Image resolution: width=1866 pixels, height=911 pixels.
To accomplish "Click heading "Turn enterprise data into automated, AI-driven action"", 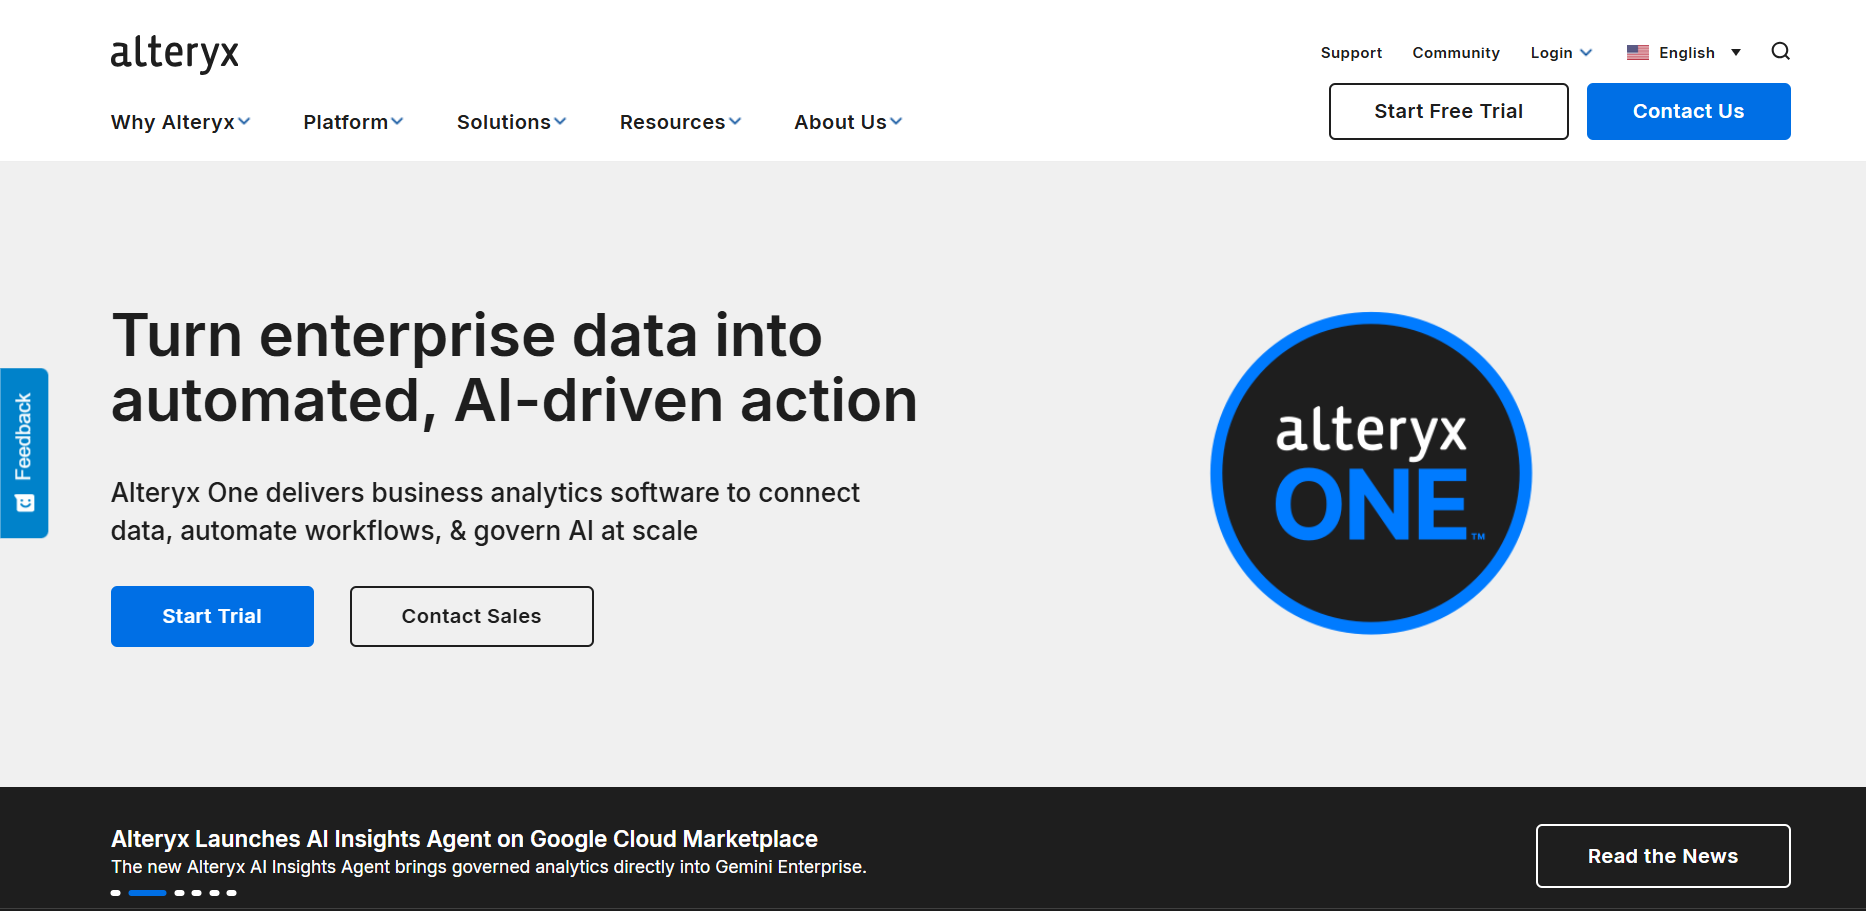I will pos(514,368).
